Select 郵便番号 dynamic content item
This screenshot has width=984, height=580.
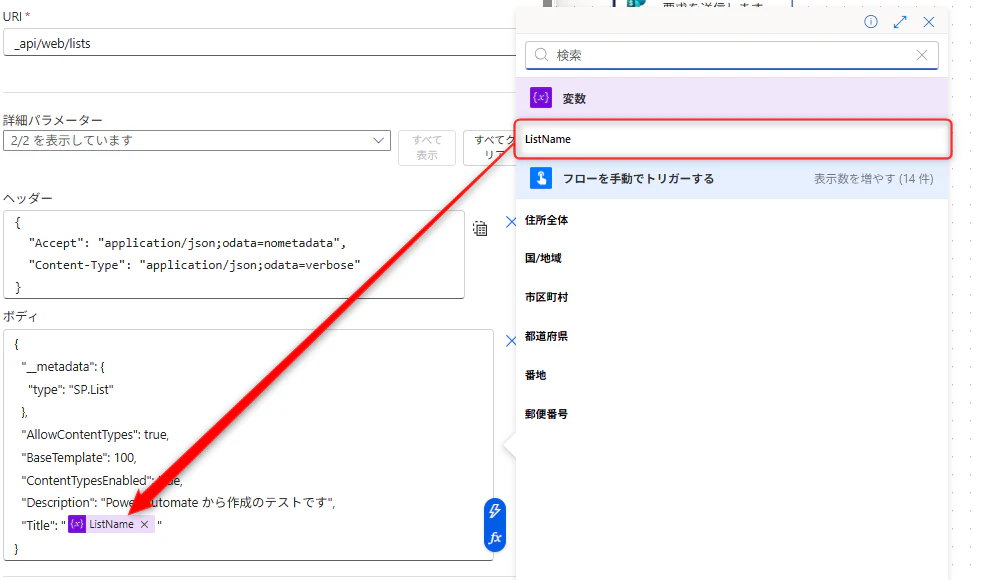[546, 414]
